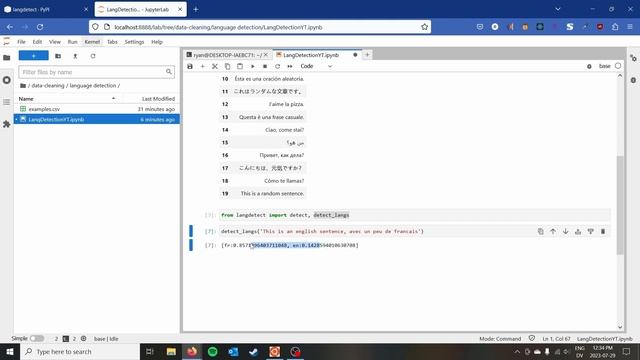Reload the page in browser
The image size is (640, 360).
click(40, 27)
